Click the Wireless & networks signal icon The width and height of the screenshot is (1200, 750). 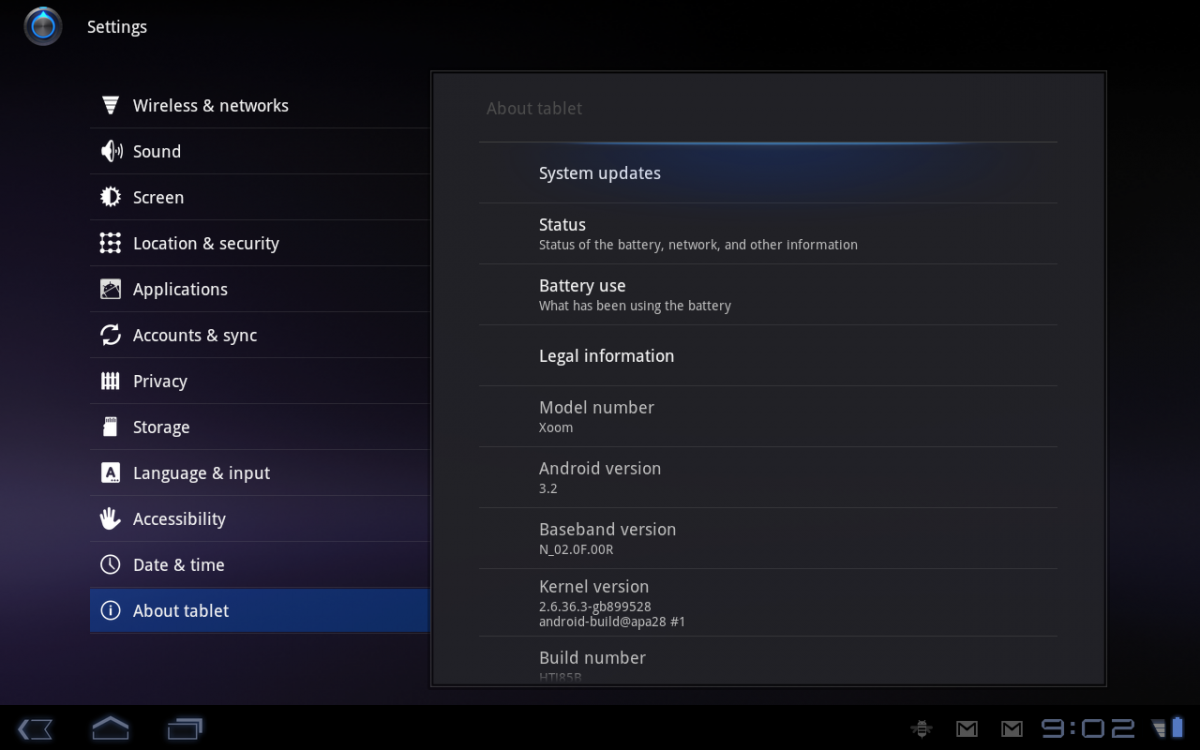(x=111, y=105)
